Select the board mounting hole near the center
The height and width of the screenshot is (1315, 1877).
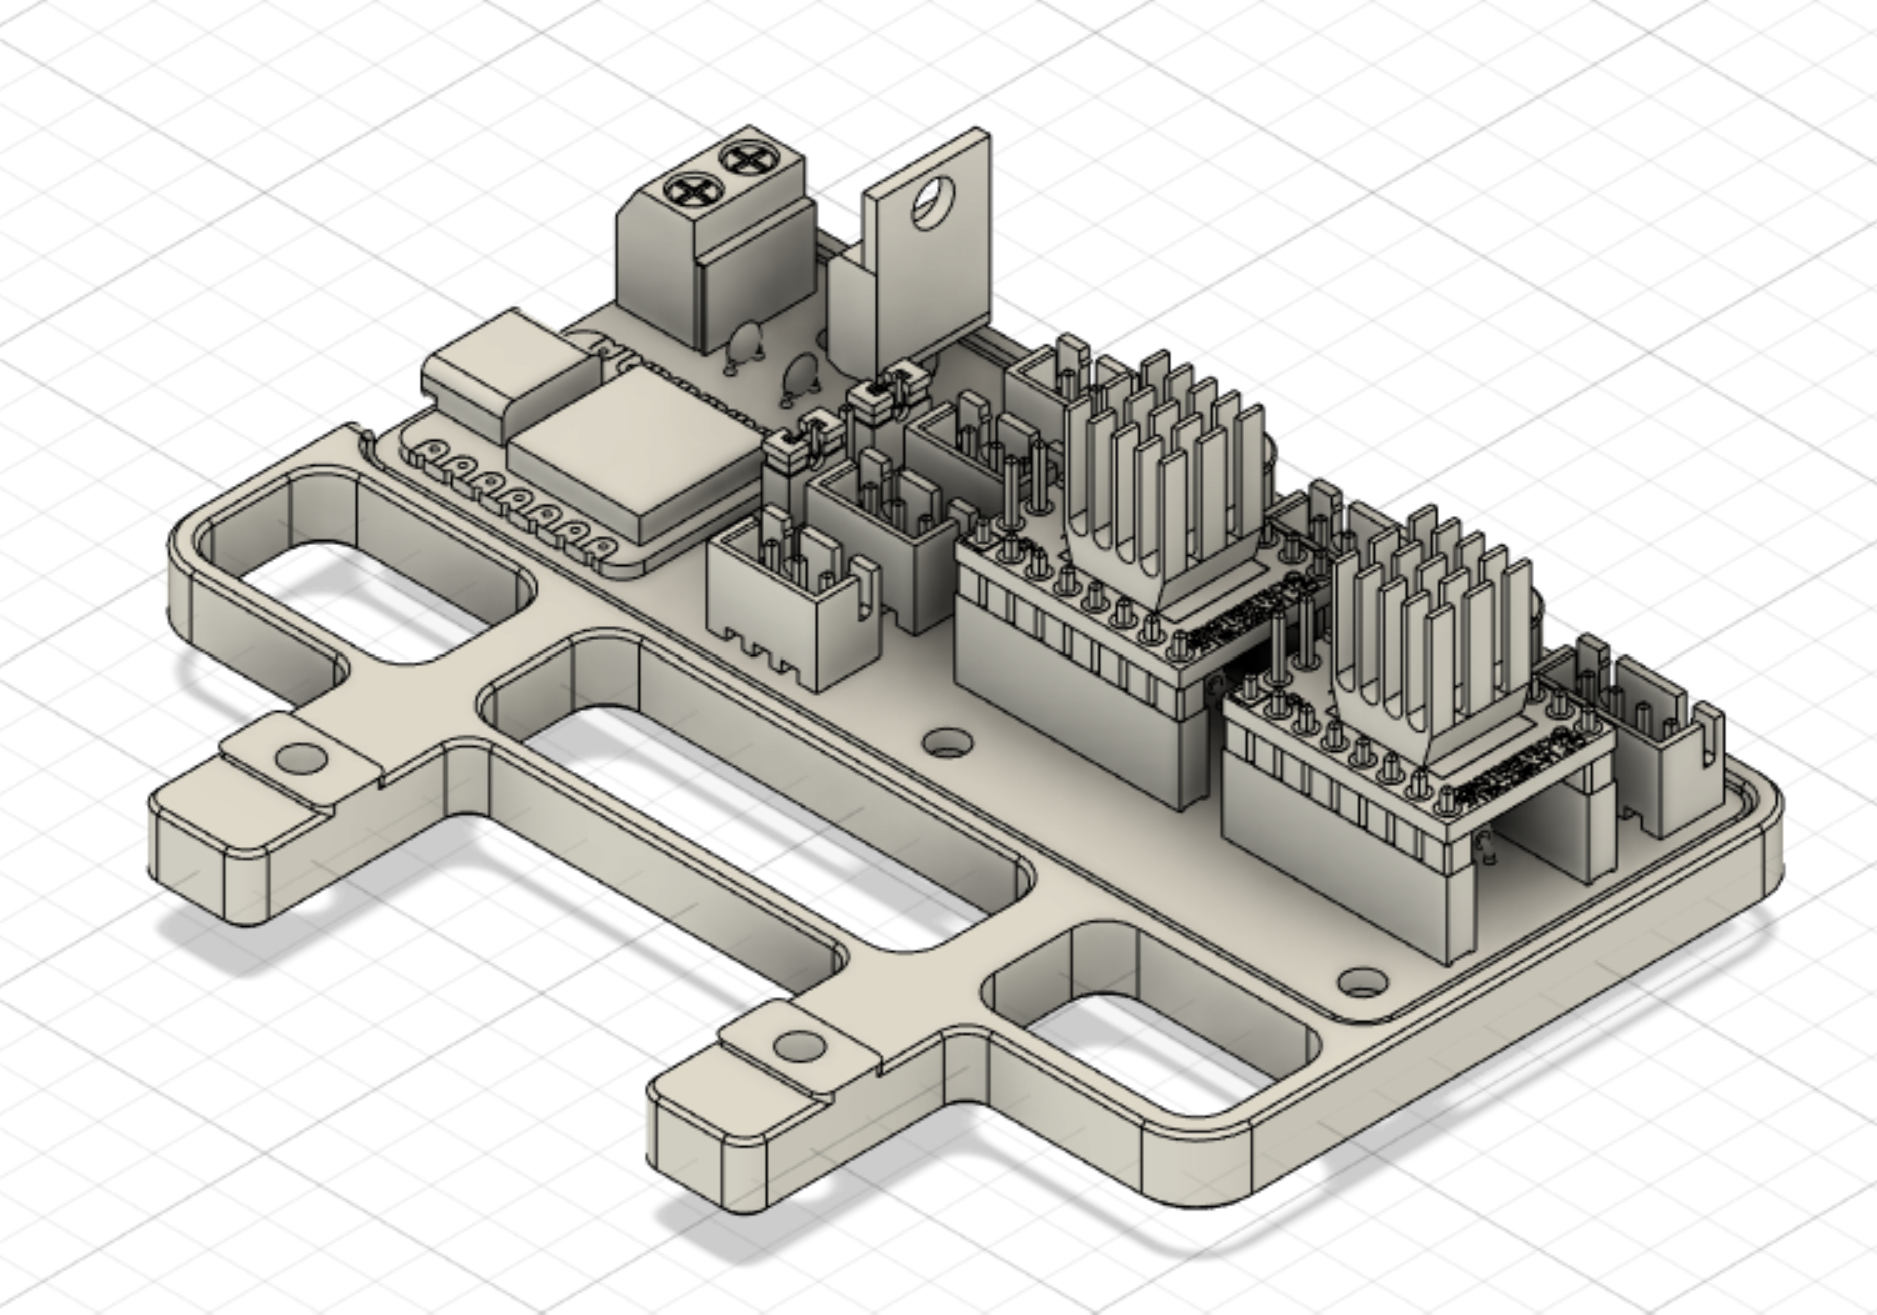coord(946,744)
